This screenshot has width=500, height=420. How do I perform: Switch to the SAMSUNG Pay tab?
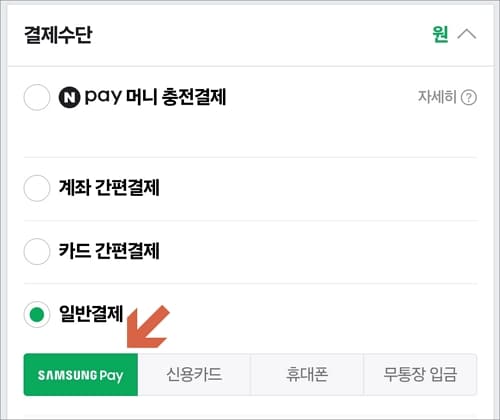(x=81, y=375)
